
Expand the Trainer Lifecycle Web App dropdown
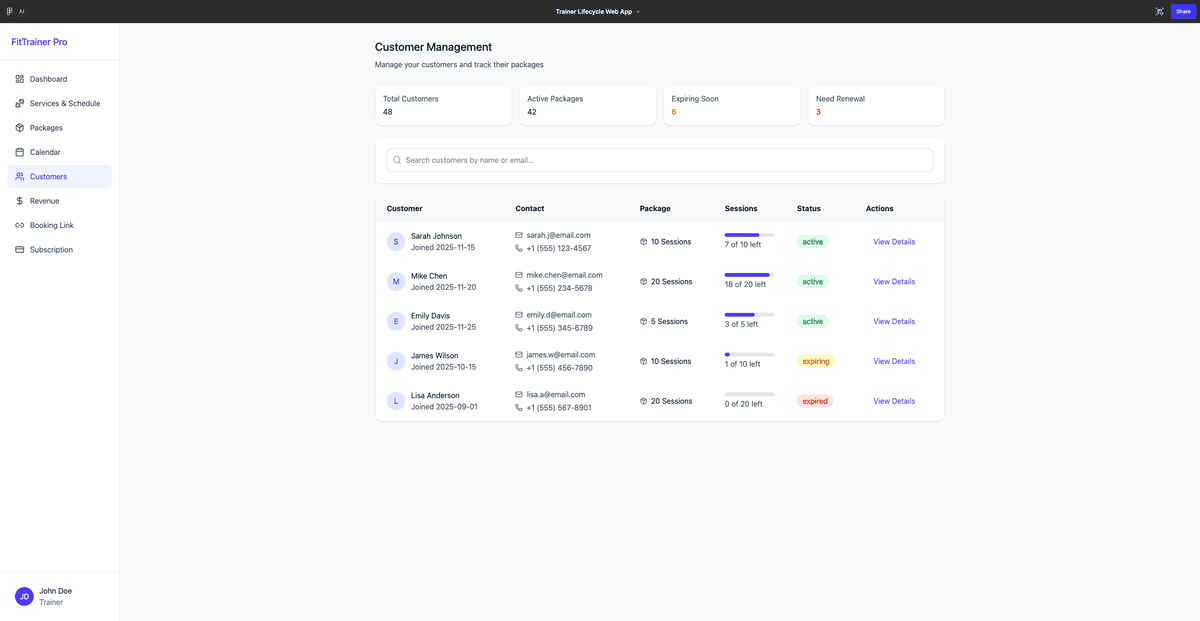point(637,11)
